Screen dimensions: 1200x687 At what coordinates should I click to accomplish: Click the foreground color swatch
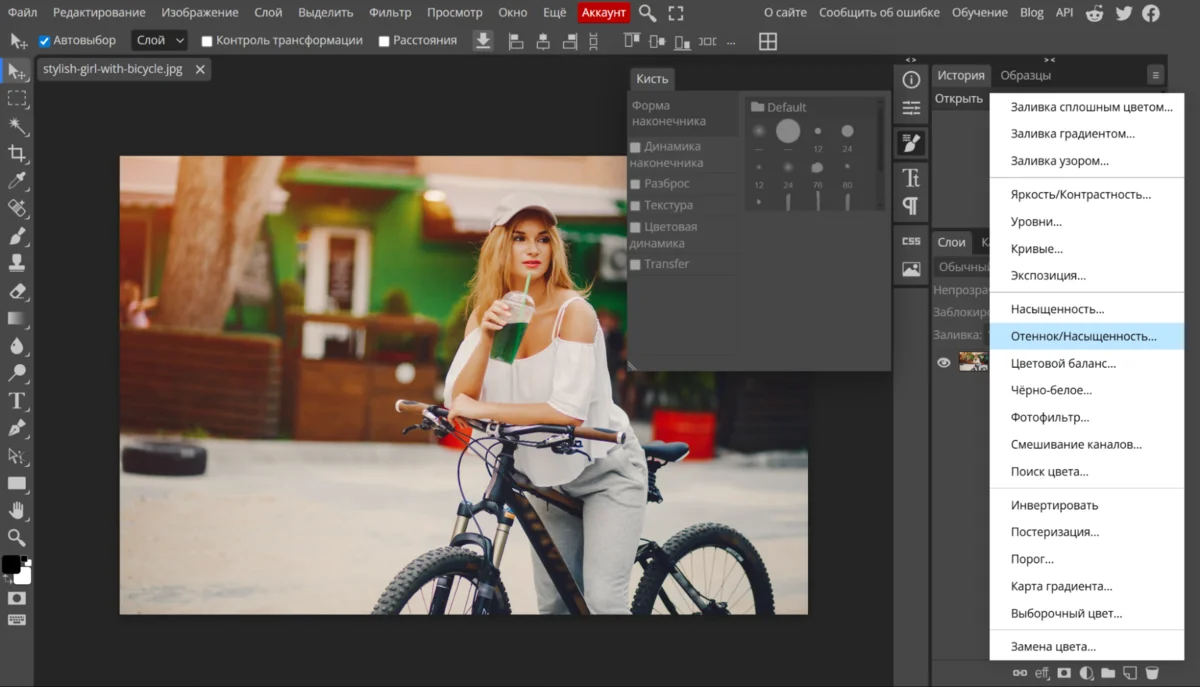12,565
